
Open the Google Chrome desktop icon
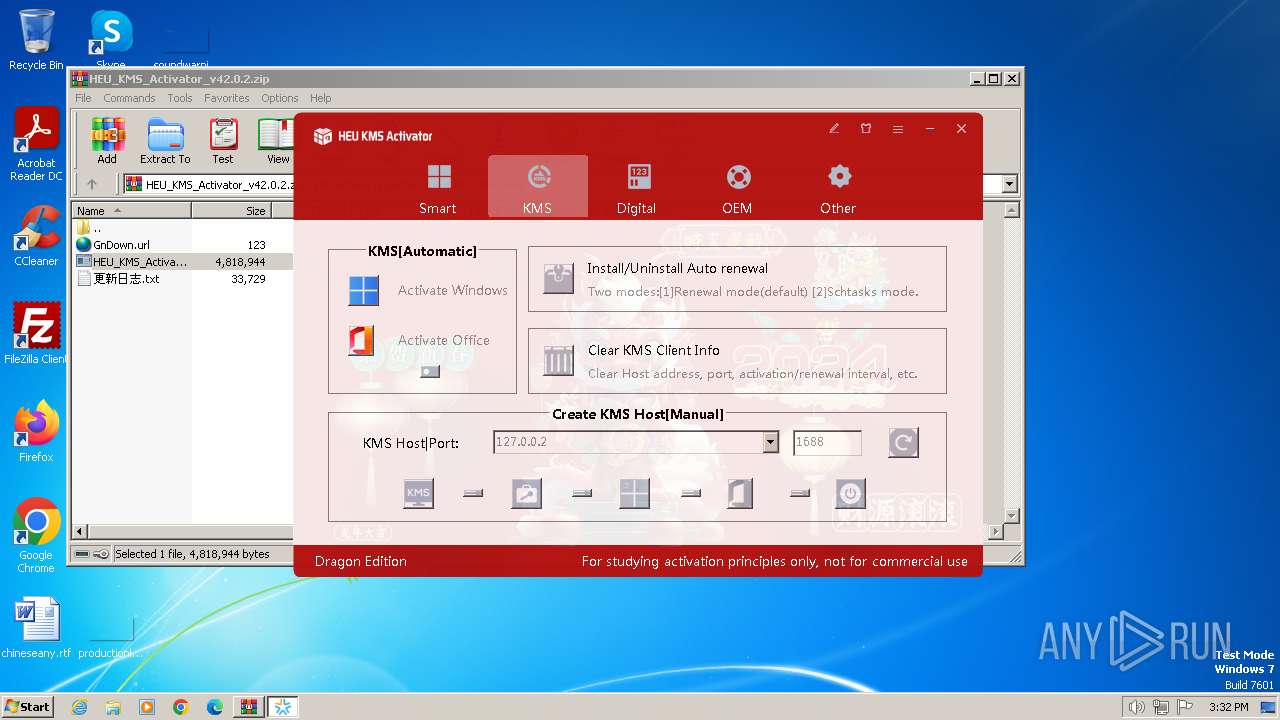tap(36, 535)
